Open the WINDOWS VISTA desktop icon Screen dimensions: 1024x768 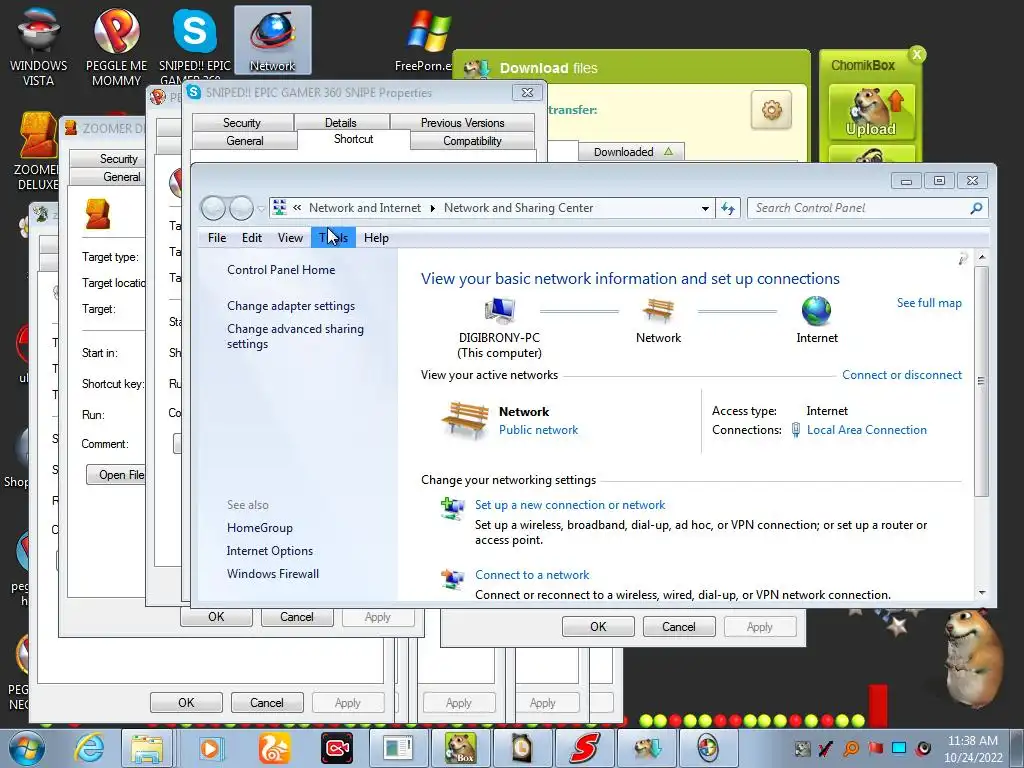point(39,46)
